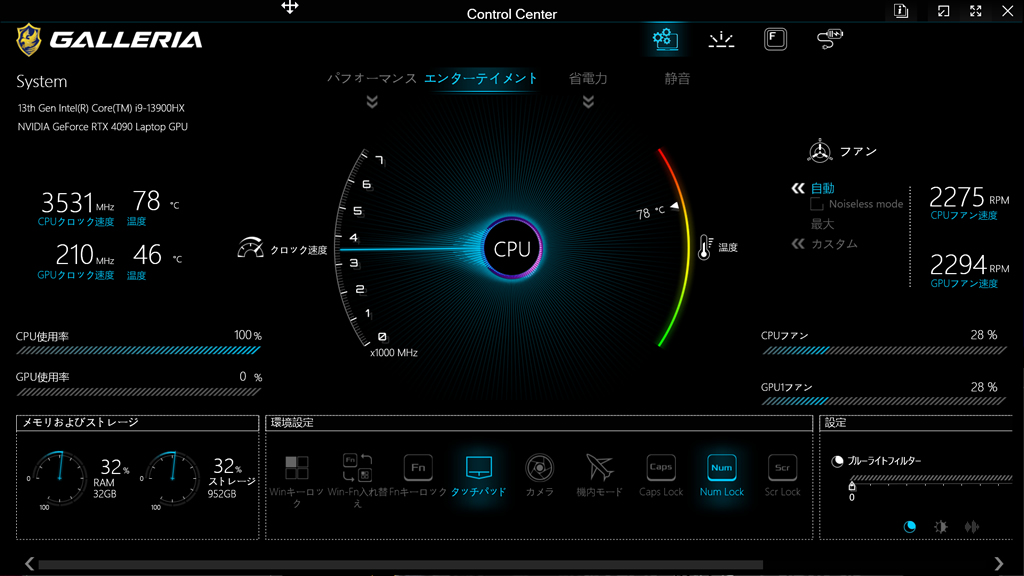Select 最大 fan mode
The width and height of the screenshot is (1024, 576).
(823, 224)
